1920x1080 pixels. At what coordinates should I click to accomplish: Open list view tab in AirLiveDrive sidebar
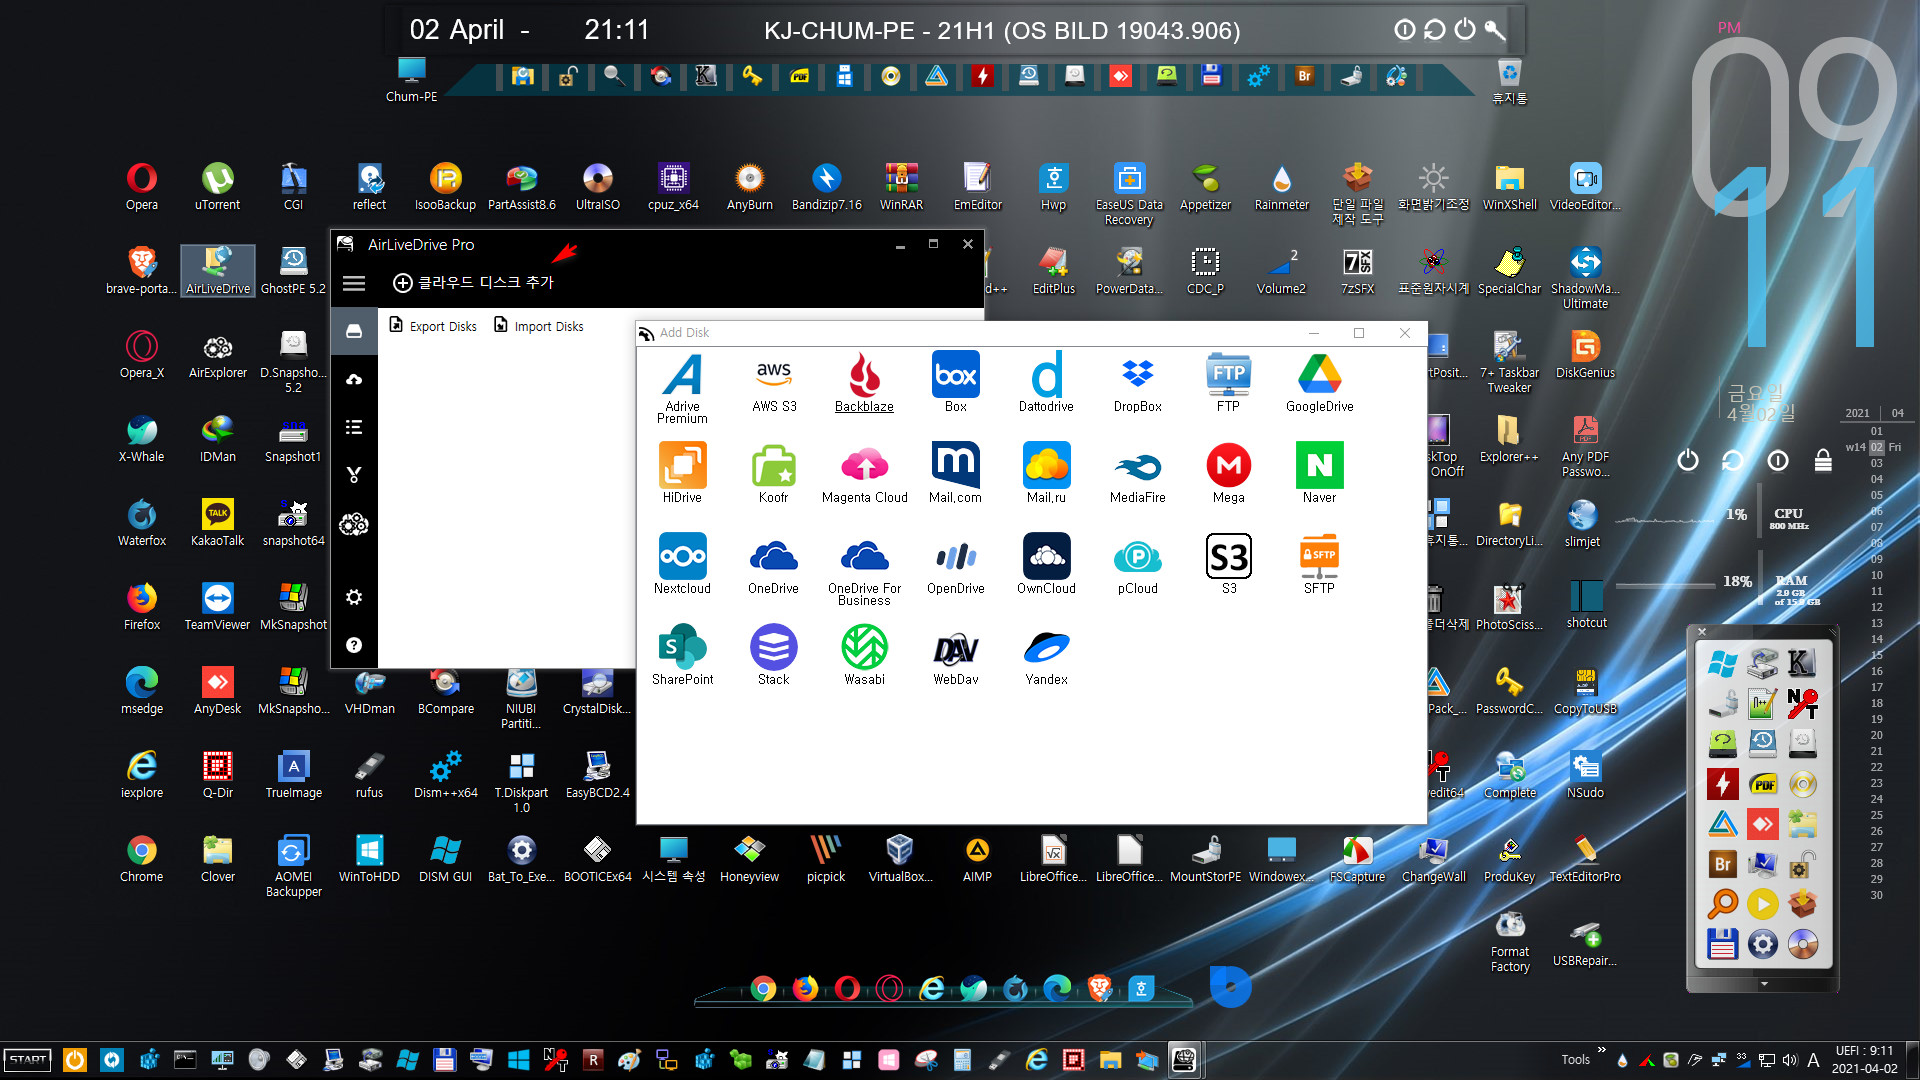click(x=354, y=427)
